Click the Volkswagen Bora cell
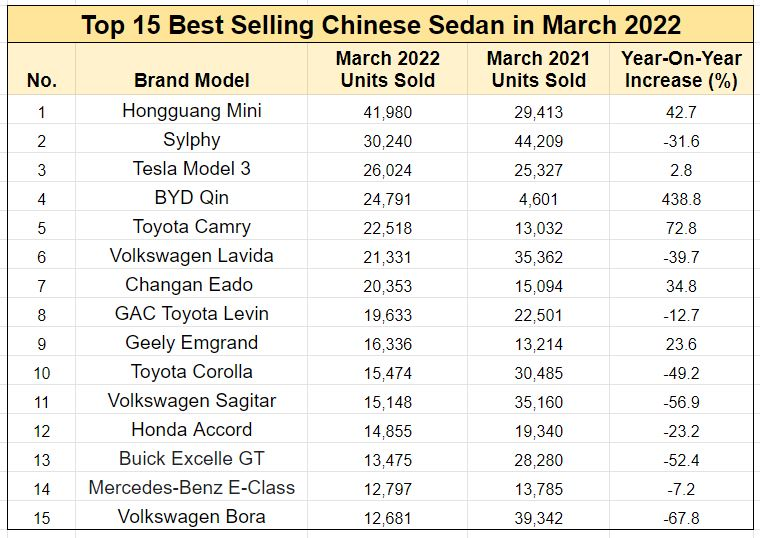760x538 pixels. tap(192, 517)
